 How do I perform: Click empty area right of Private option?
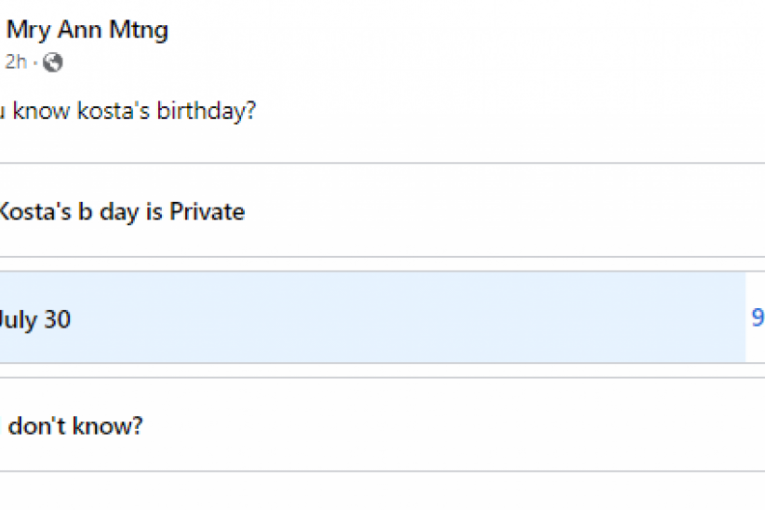tap(550, 211)
